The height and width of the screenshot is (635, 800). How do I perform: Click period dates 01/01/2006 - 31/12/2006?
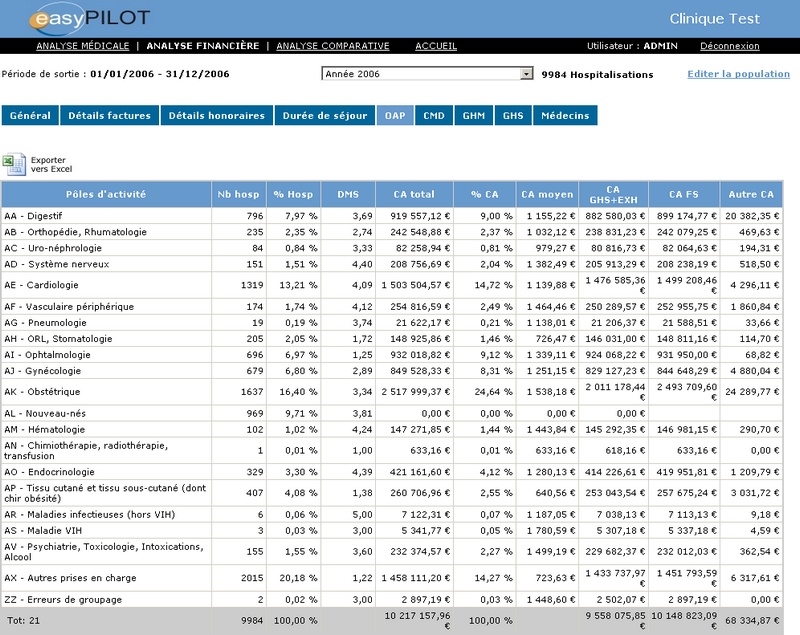pos(160,74)
